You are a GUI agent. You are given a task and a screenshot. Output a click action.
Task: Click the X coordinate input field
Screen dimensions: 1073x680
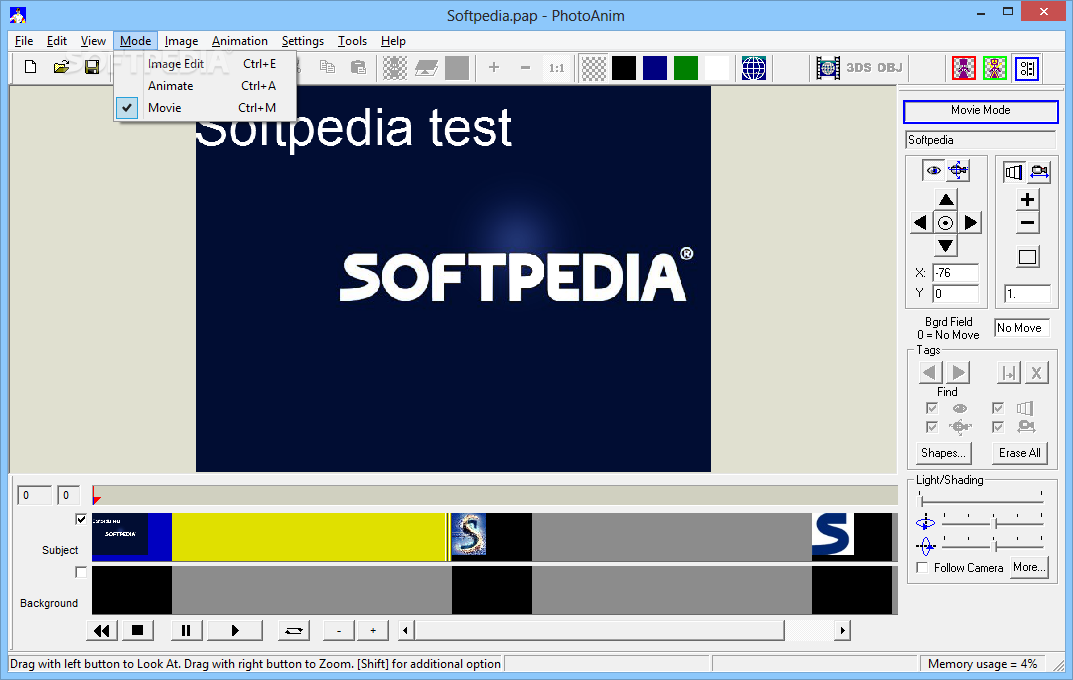[955, 272]
